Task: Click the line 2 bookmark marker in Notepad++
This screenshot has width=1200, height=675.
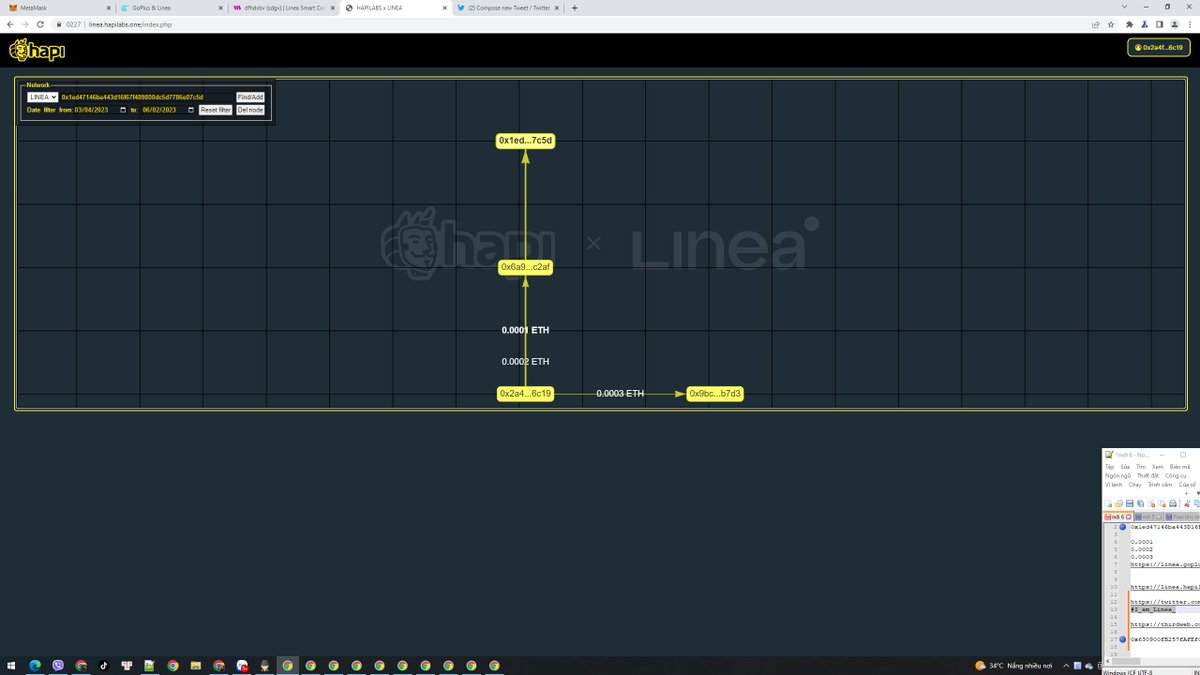Action: 1122,527
